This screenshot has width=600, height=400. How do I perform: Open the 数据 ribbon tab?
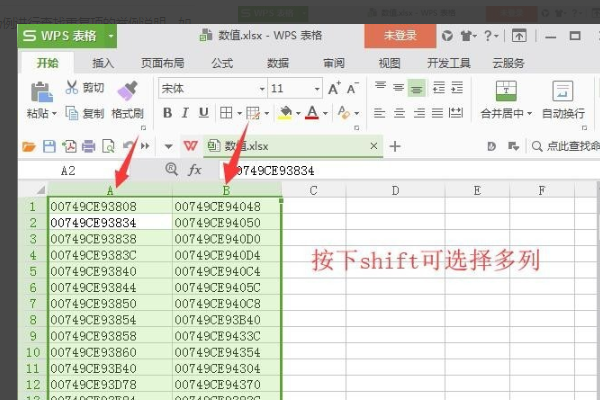278,63
